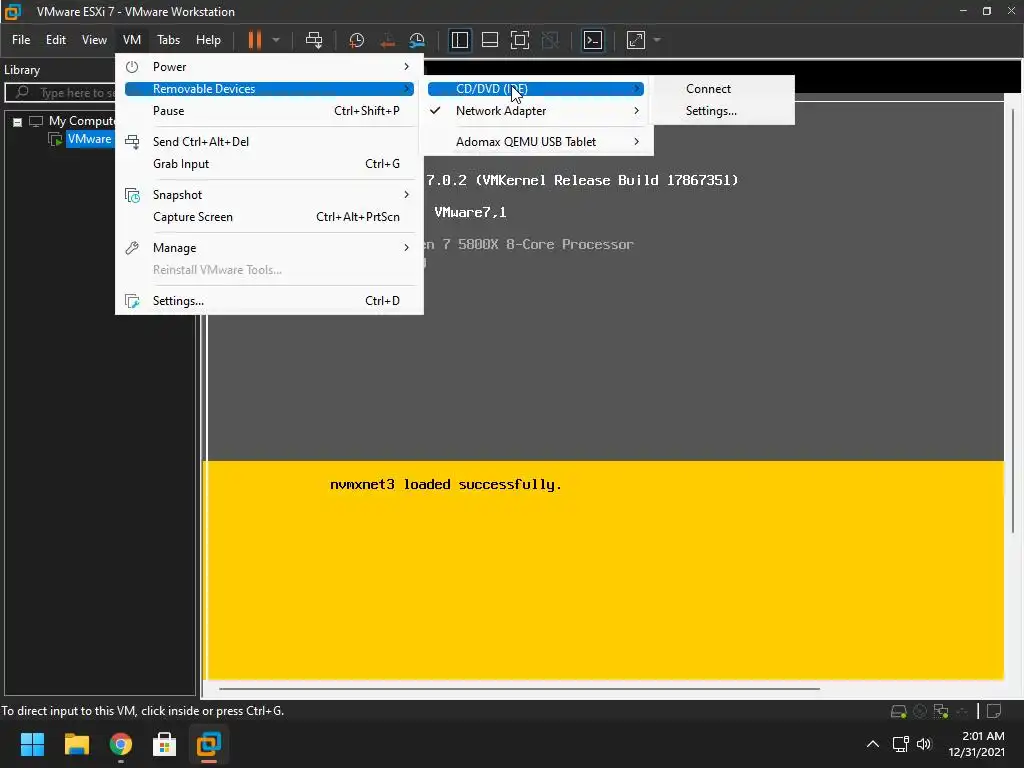Show hidden system tray icons
This screenshot has width=1024, height=768.
[872, 744]
